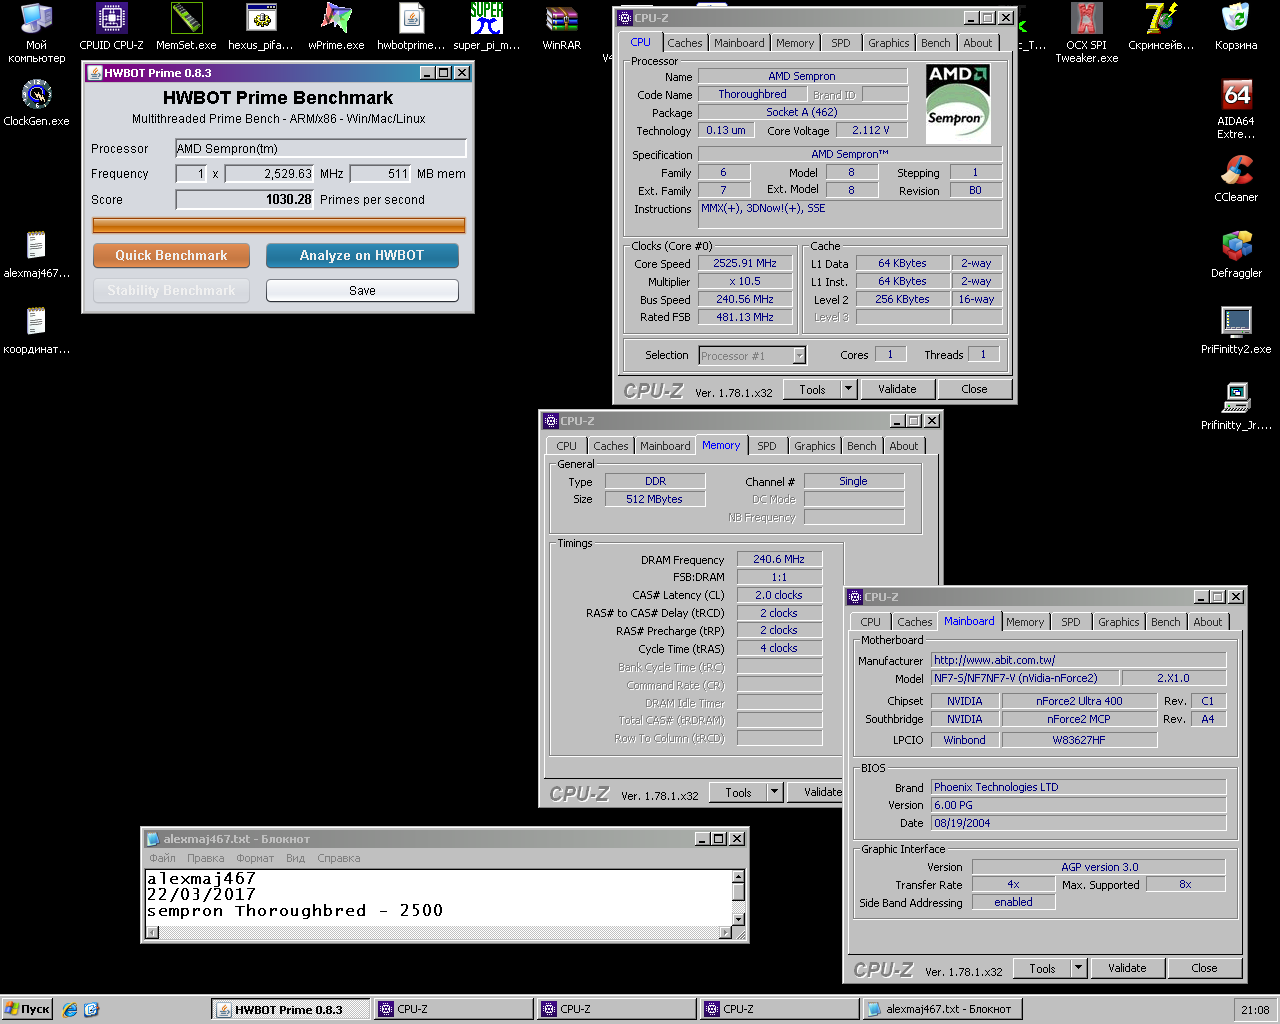Click Validate in the CPU tab window
Image resolution: width=1280 pixels, height=1024 pixels.
897,389
